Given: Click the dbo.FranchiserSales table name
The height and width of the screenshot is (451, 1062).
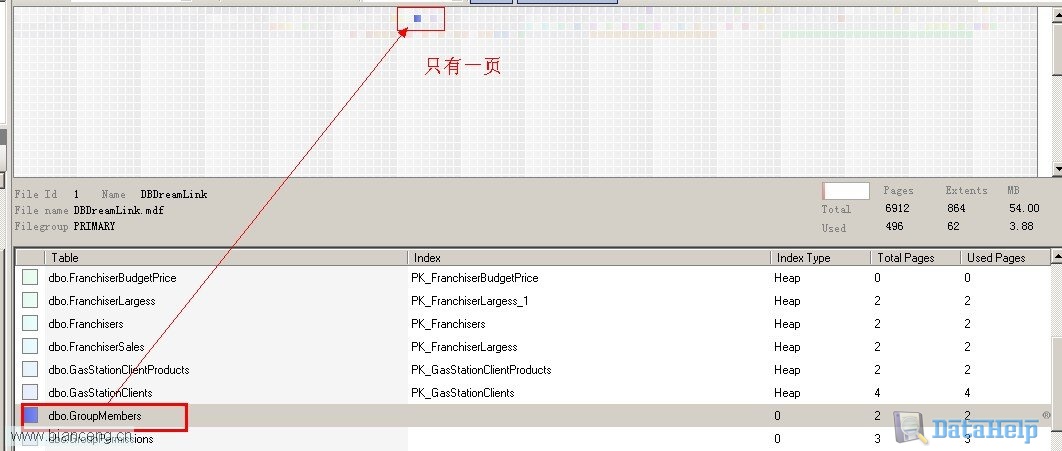Looking at the screenshot, I should [x=96, y=347].
